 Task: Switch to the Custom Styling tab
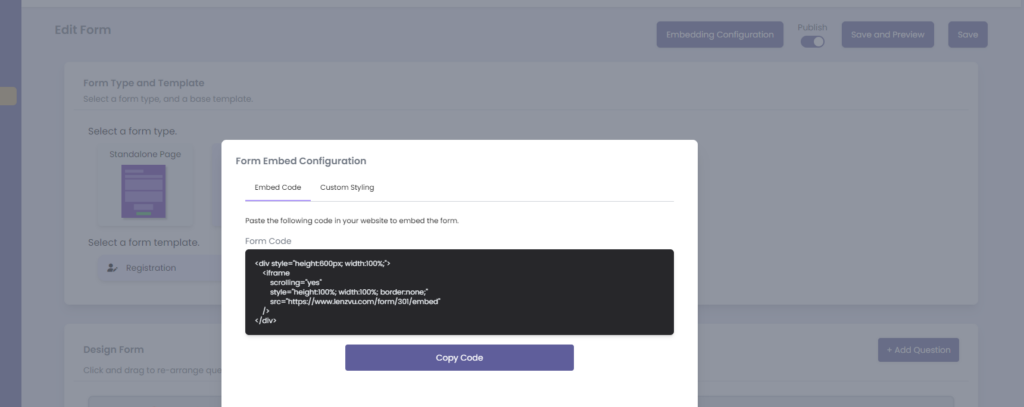pyautogui.click(x=346, y=187)
